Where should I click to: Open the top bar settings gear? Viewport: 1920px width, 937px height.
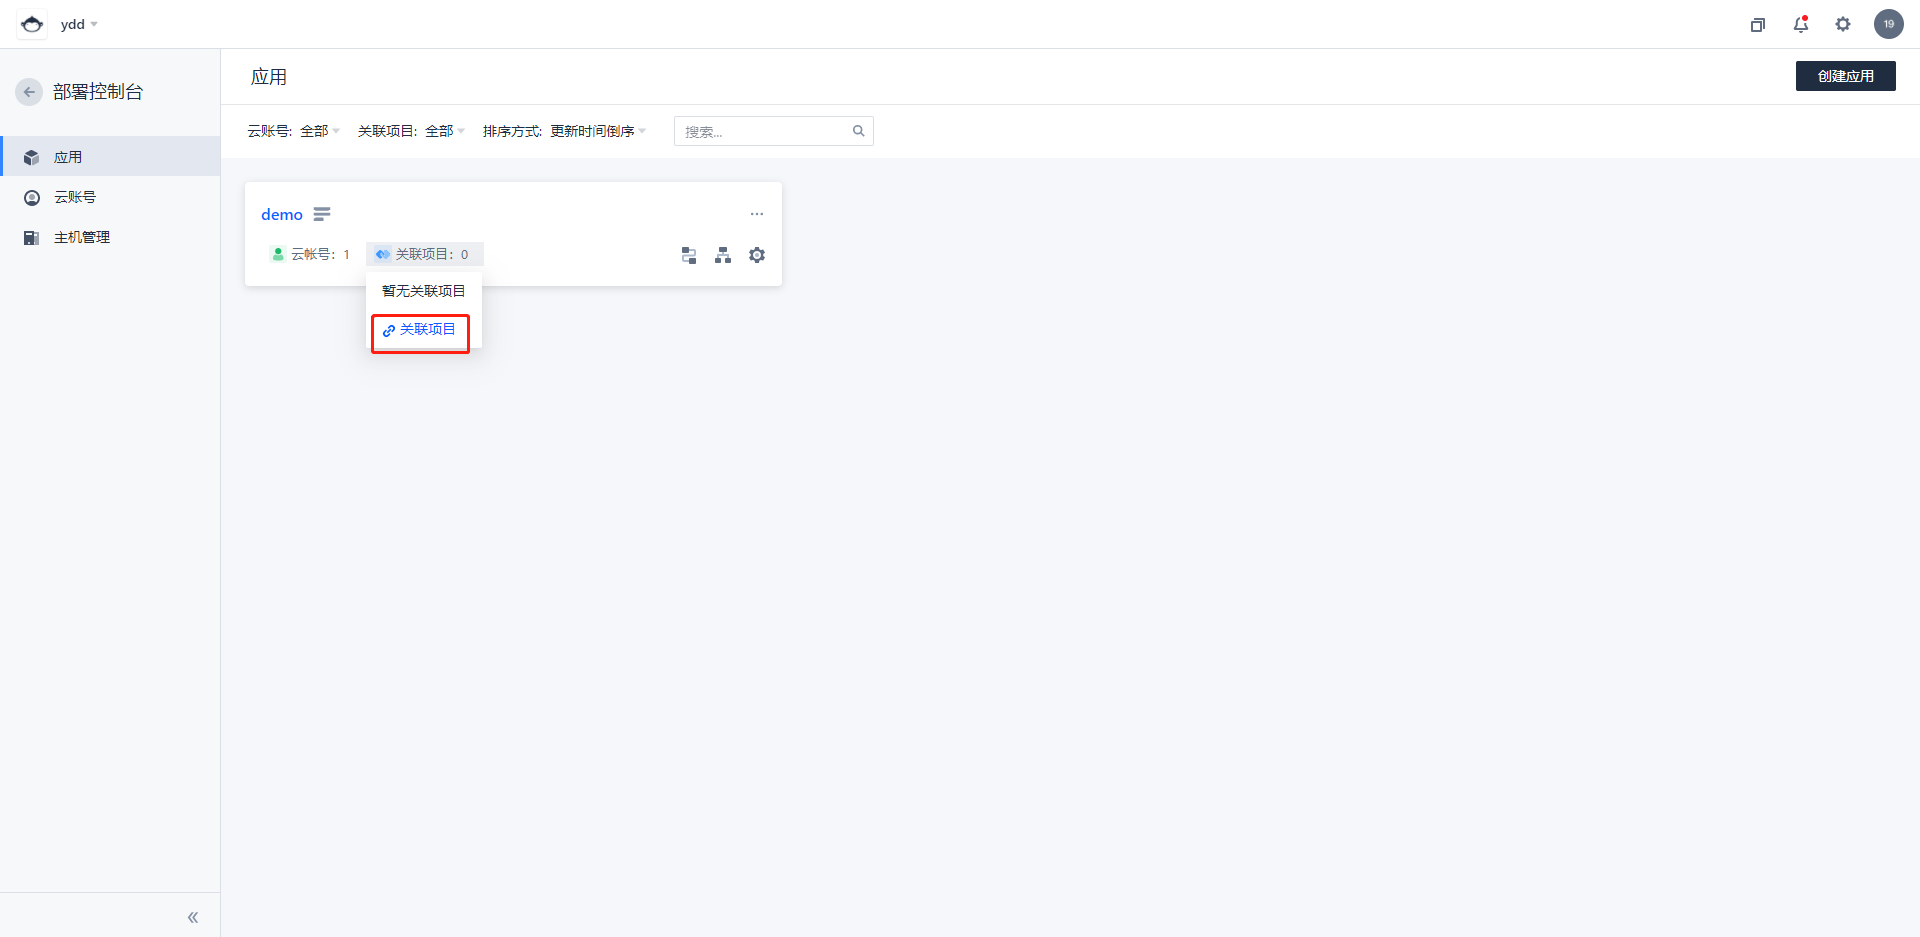(1843, 24)
